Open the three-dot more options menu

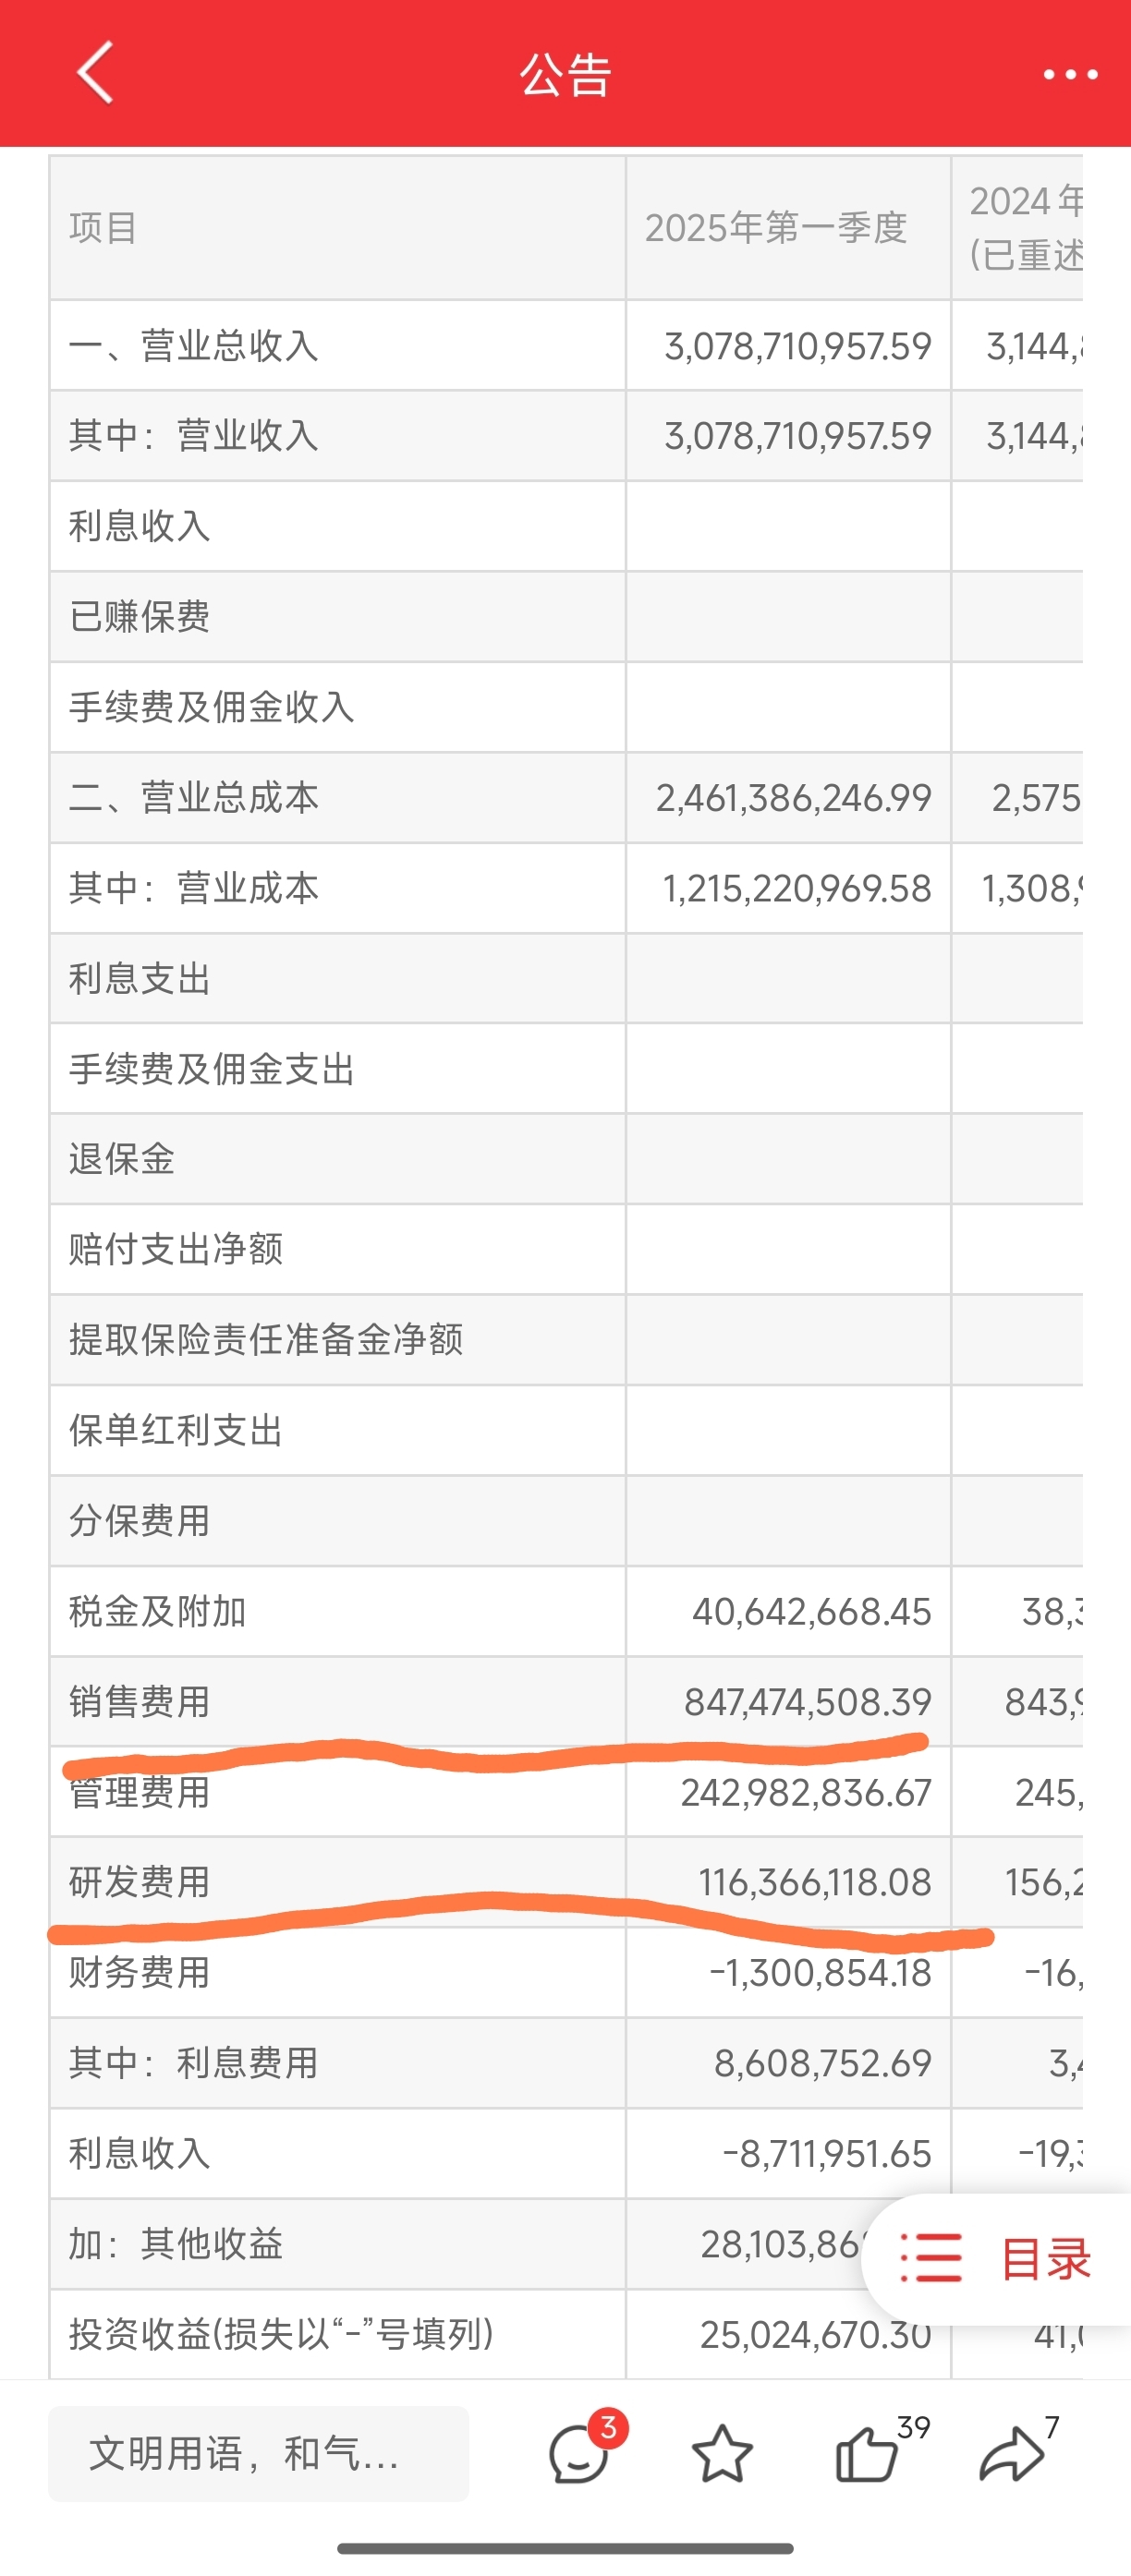click(1070, 74)
